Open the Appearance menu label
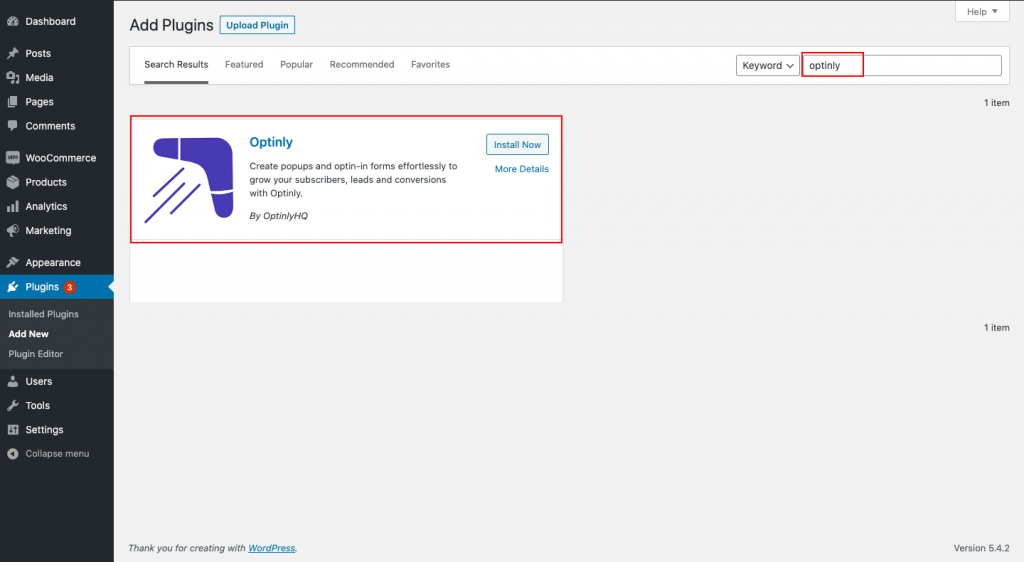 (53, 262)
